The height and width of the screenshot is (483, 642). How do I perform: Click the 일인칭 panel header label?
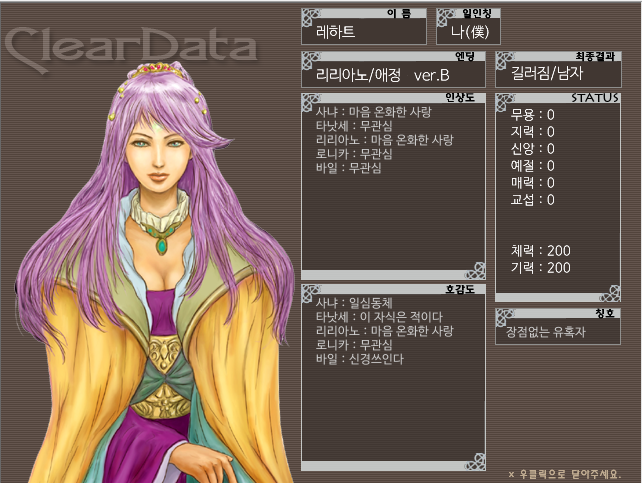(477, 14)
